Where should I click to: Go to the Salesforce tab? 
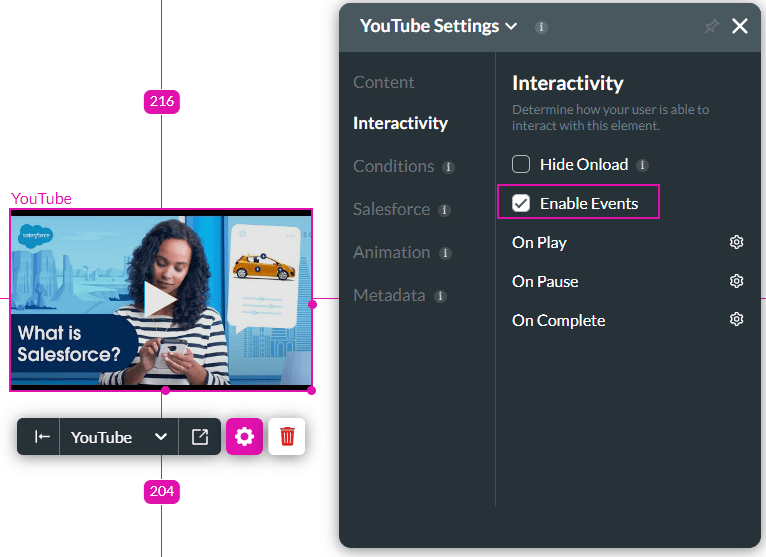[x=391, y=209]
